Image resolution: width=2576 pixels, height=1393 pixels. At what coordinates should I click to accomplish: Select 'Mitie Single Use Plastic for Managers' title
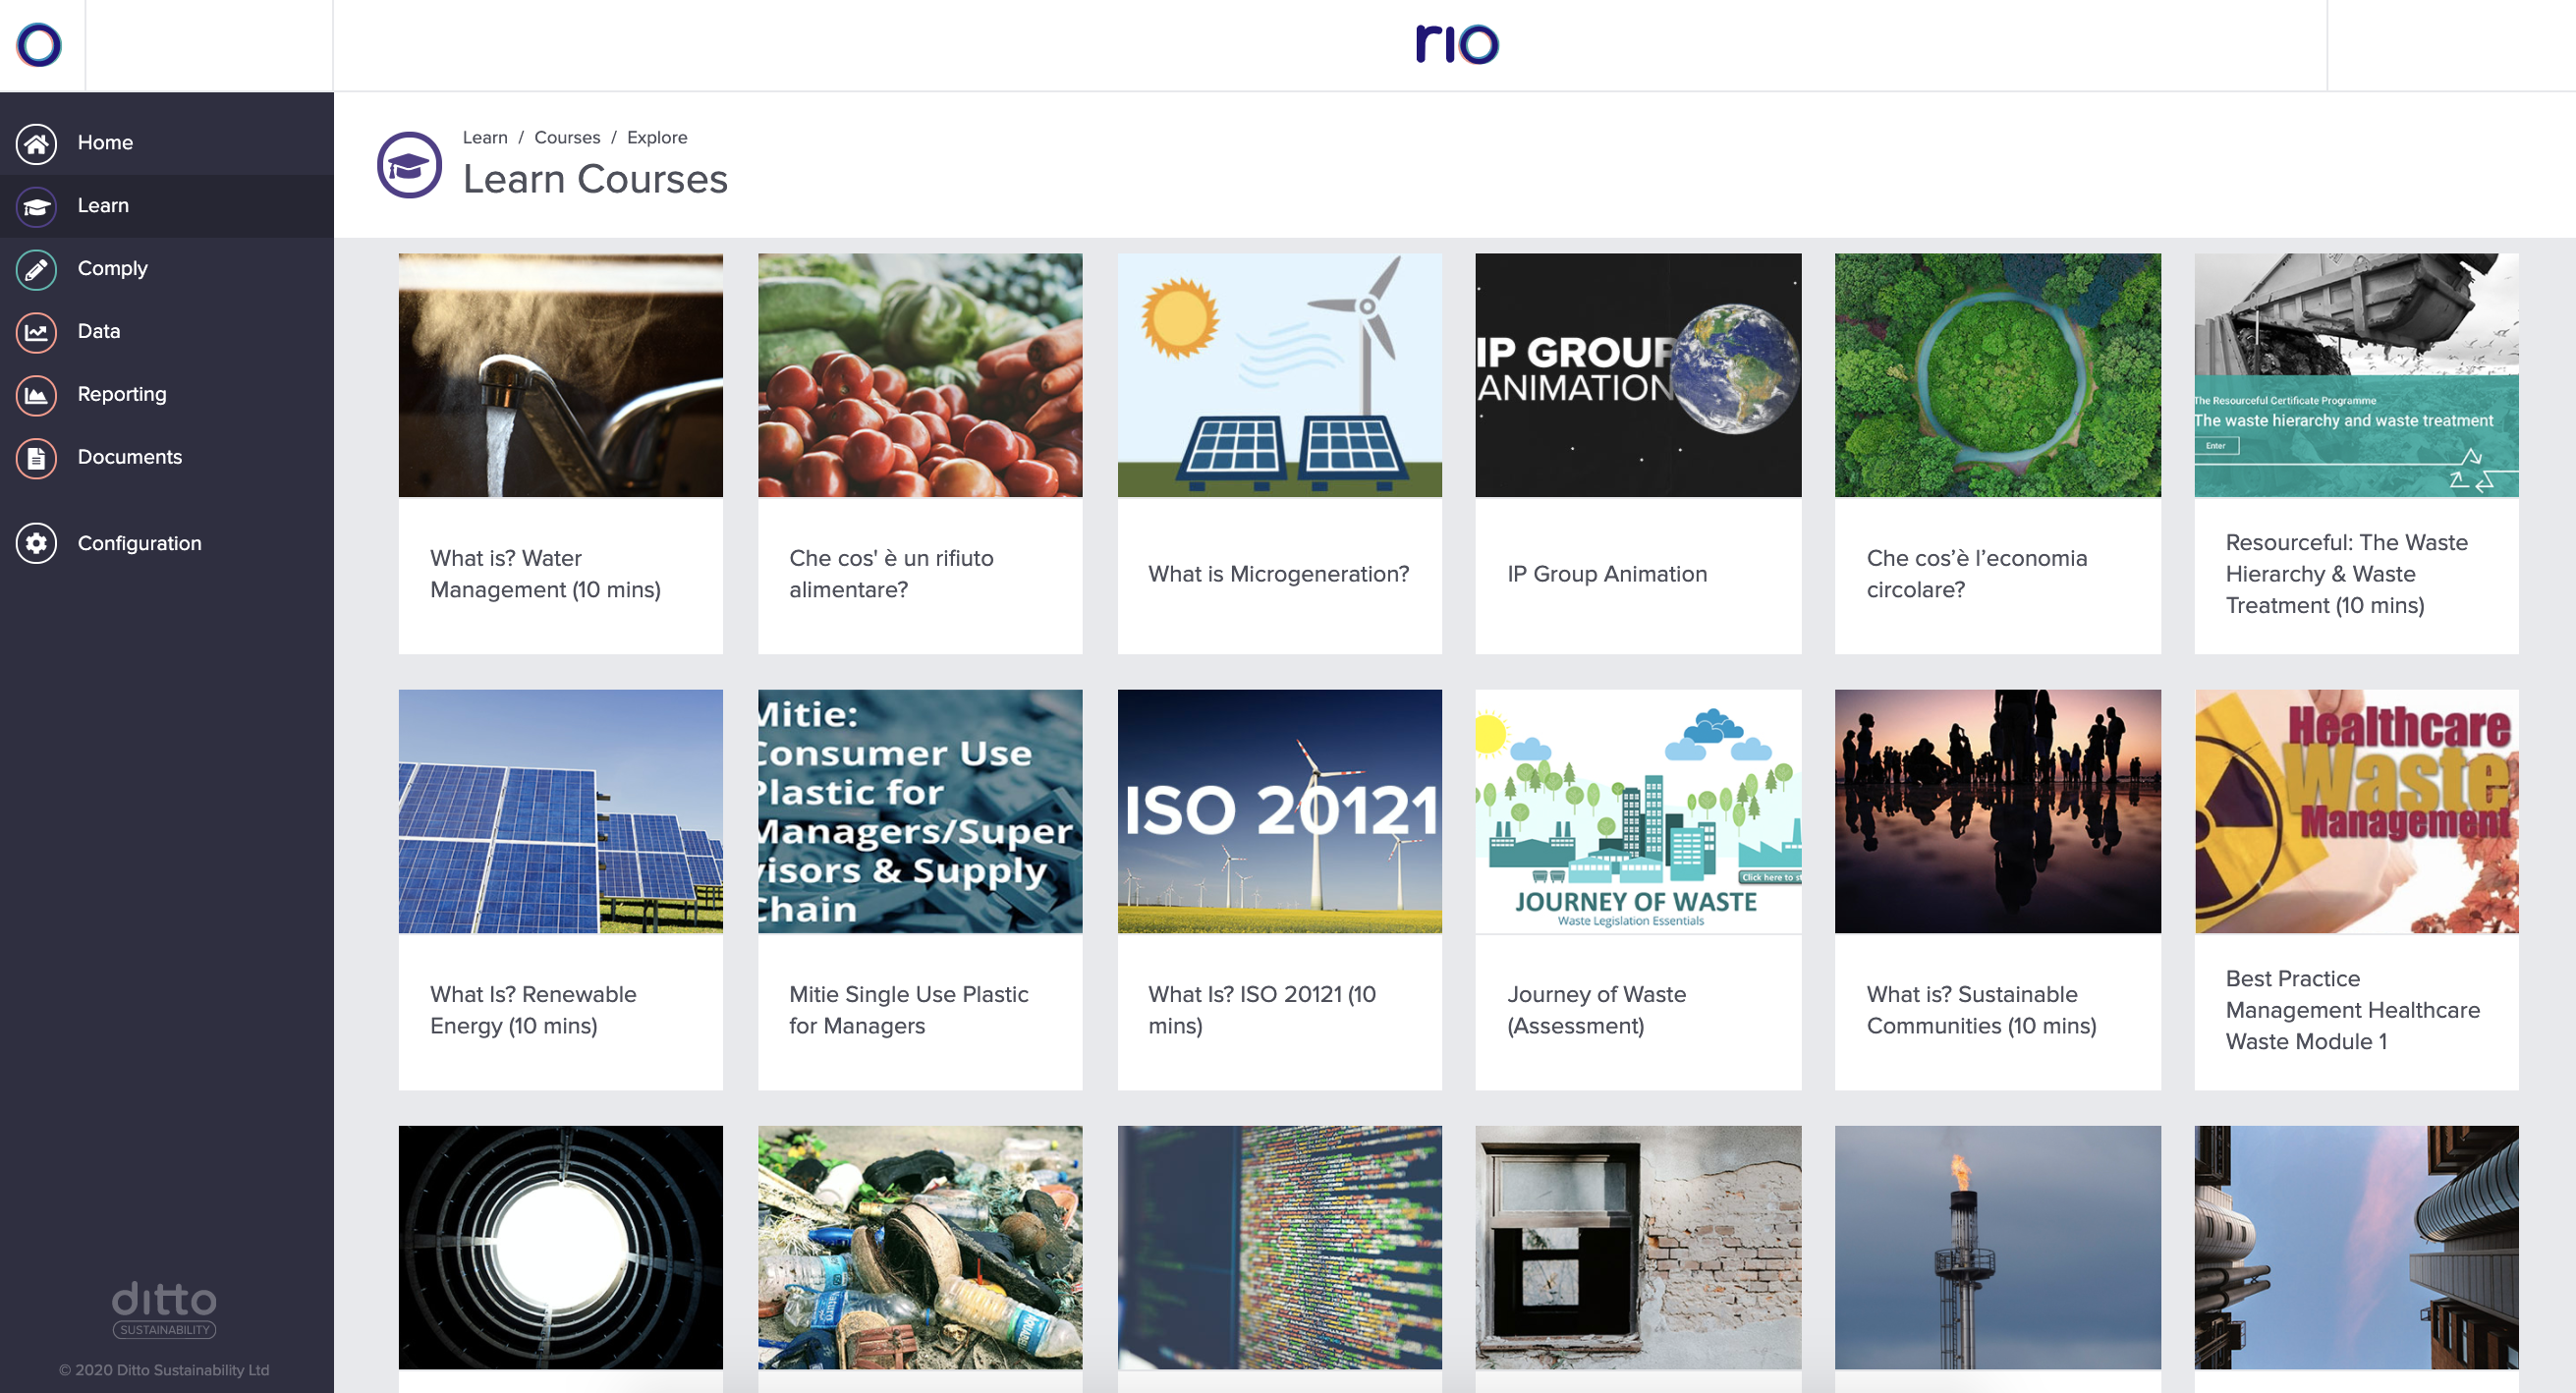(908, 1011)
